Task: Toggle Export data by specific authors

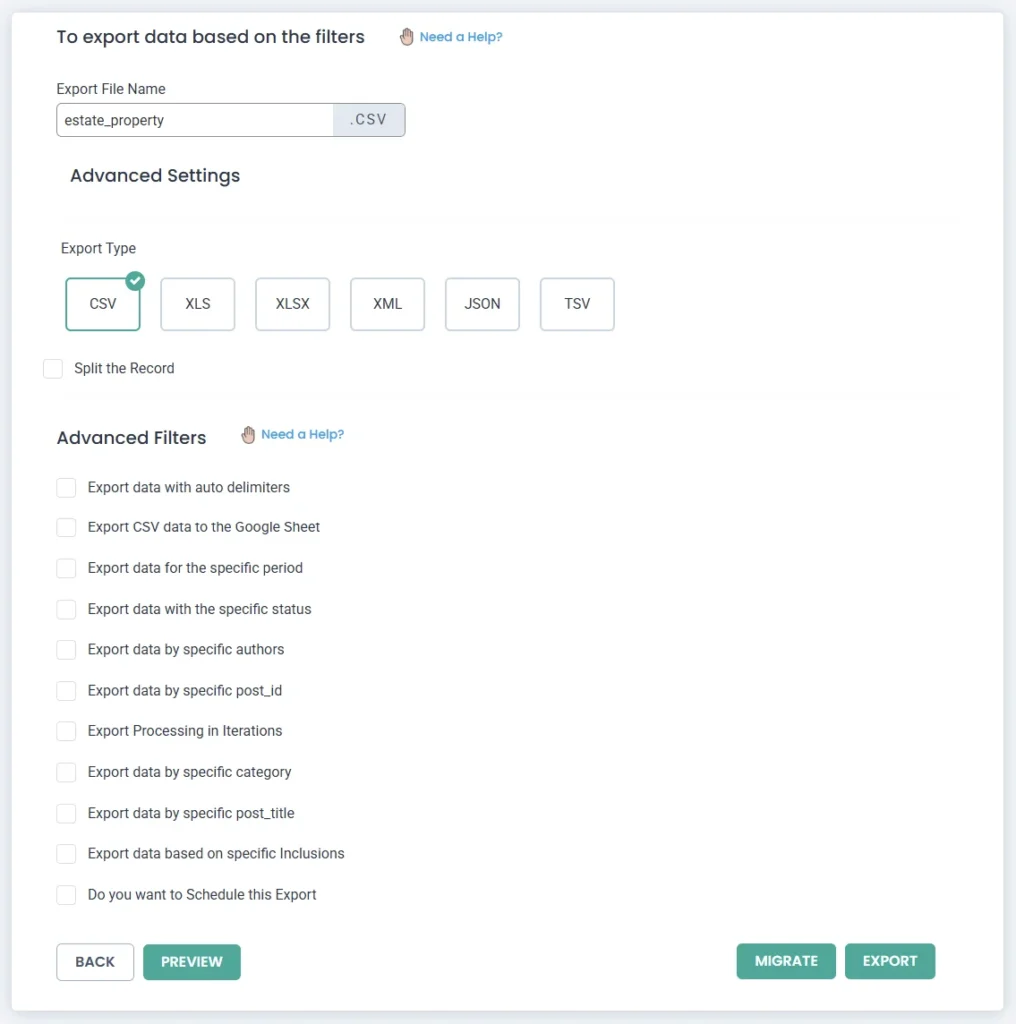Action: (x=67, y=650)
